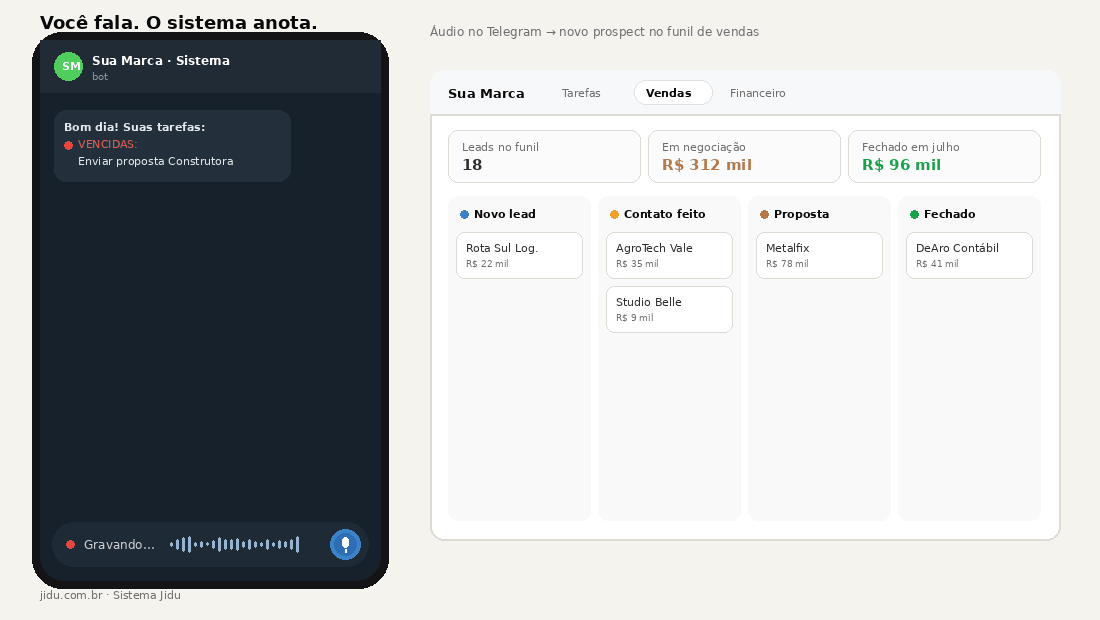Click the red VENCIDAS alert dot

tap(69, 145)
